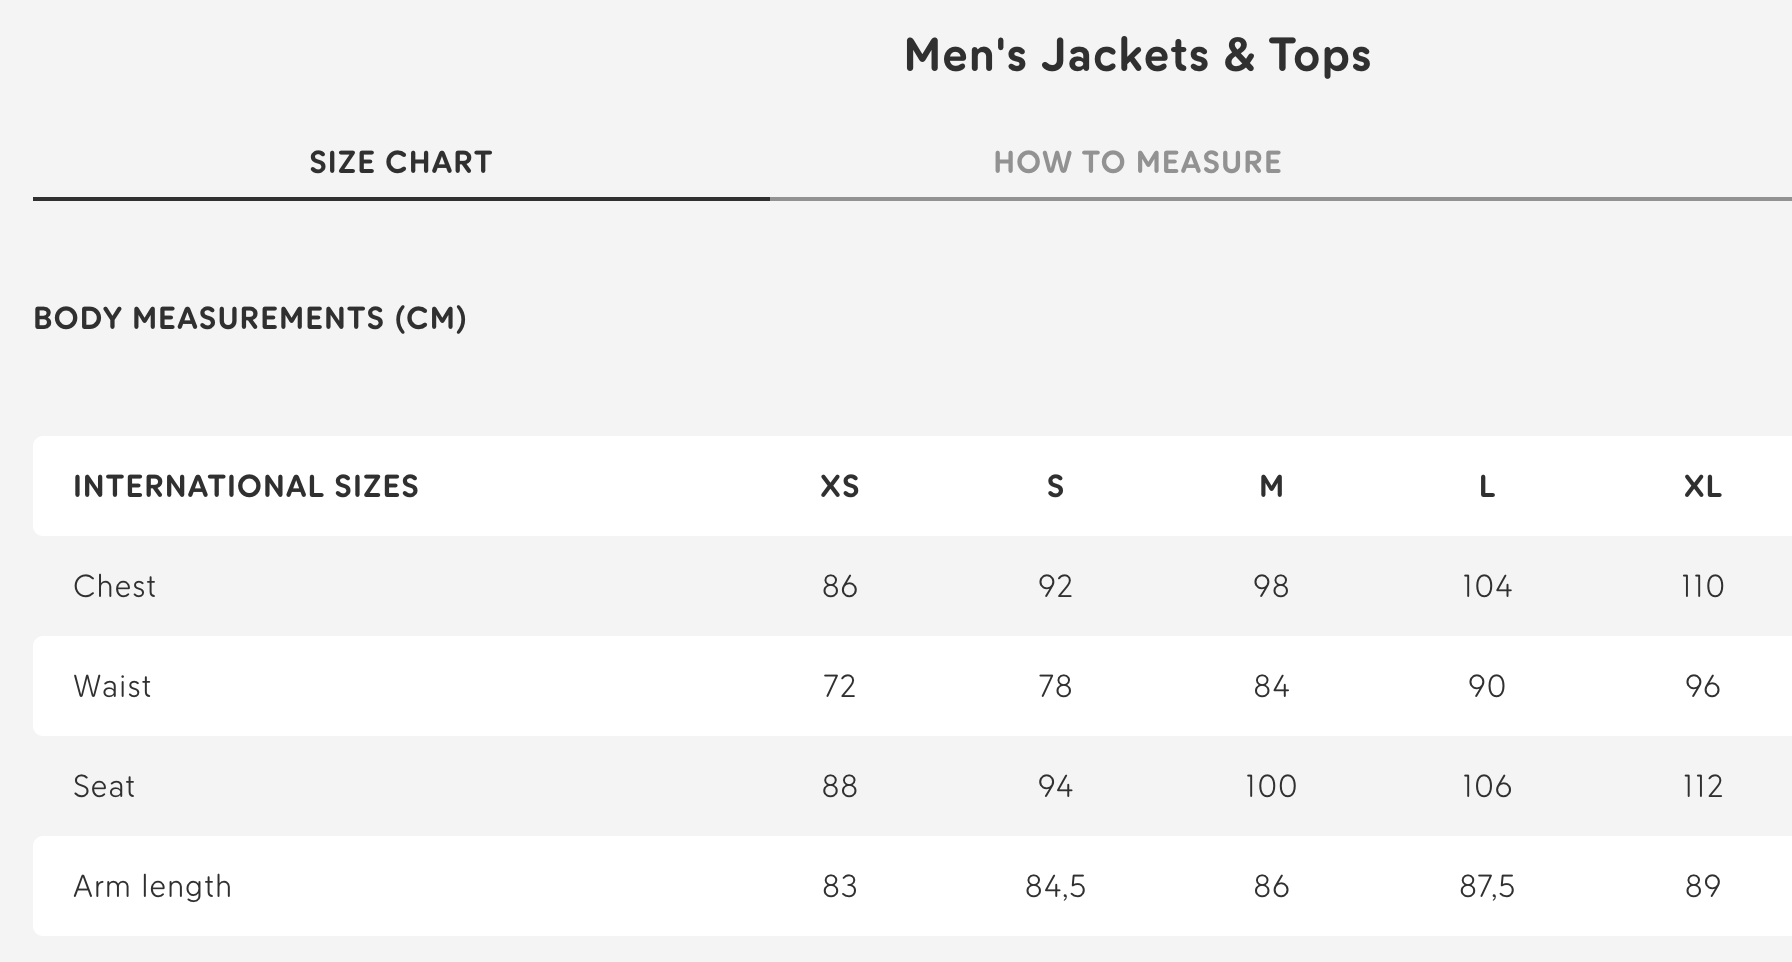Select the arm length 87,5 for size L
The image size is (1792, 962).
pos(1487,886)
